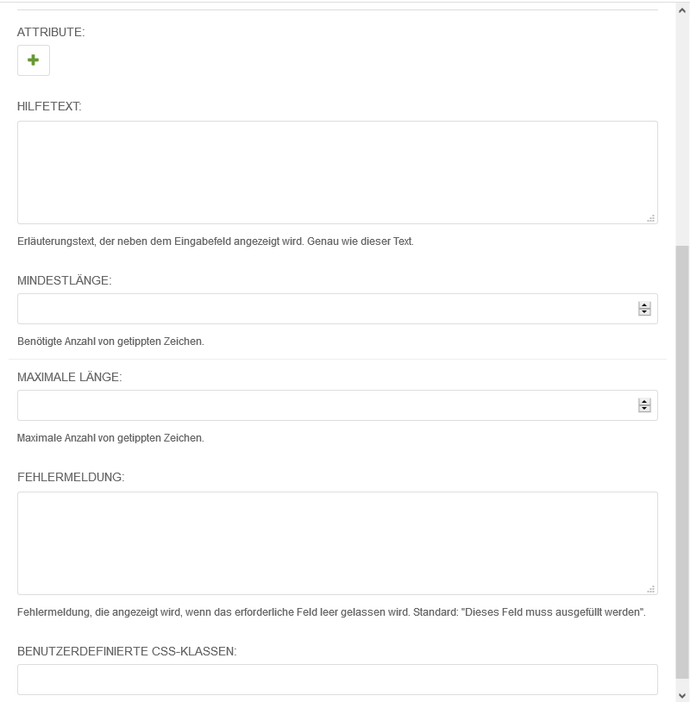Click the FEHLERMELDUNG field label
The width and height of the screenshot is (690, 702).
(x=70, y=478)
